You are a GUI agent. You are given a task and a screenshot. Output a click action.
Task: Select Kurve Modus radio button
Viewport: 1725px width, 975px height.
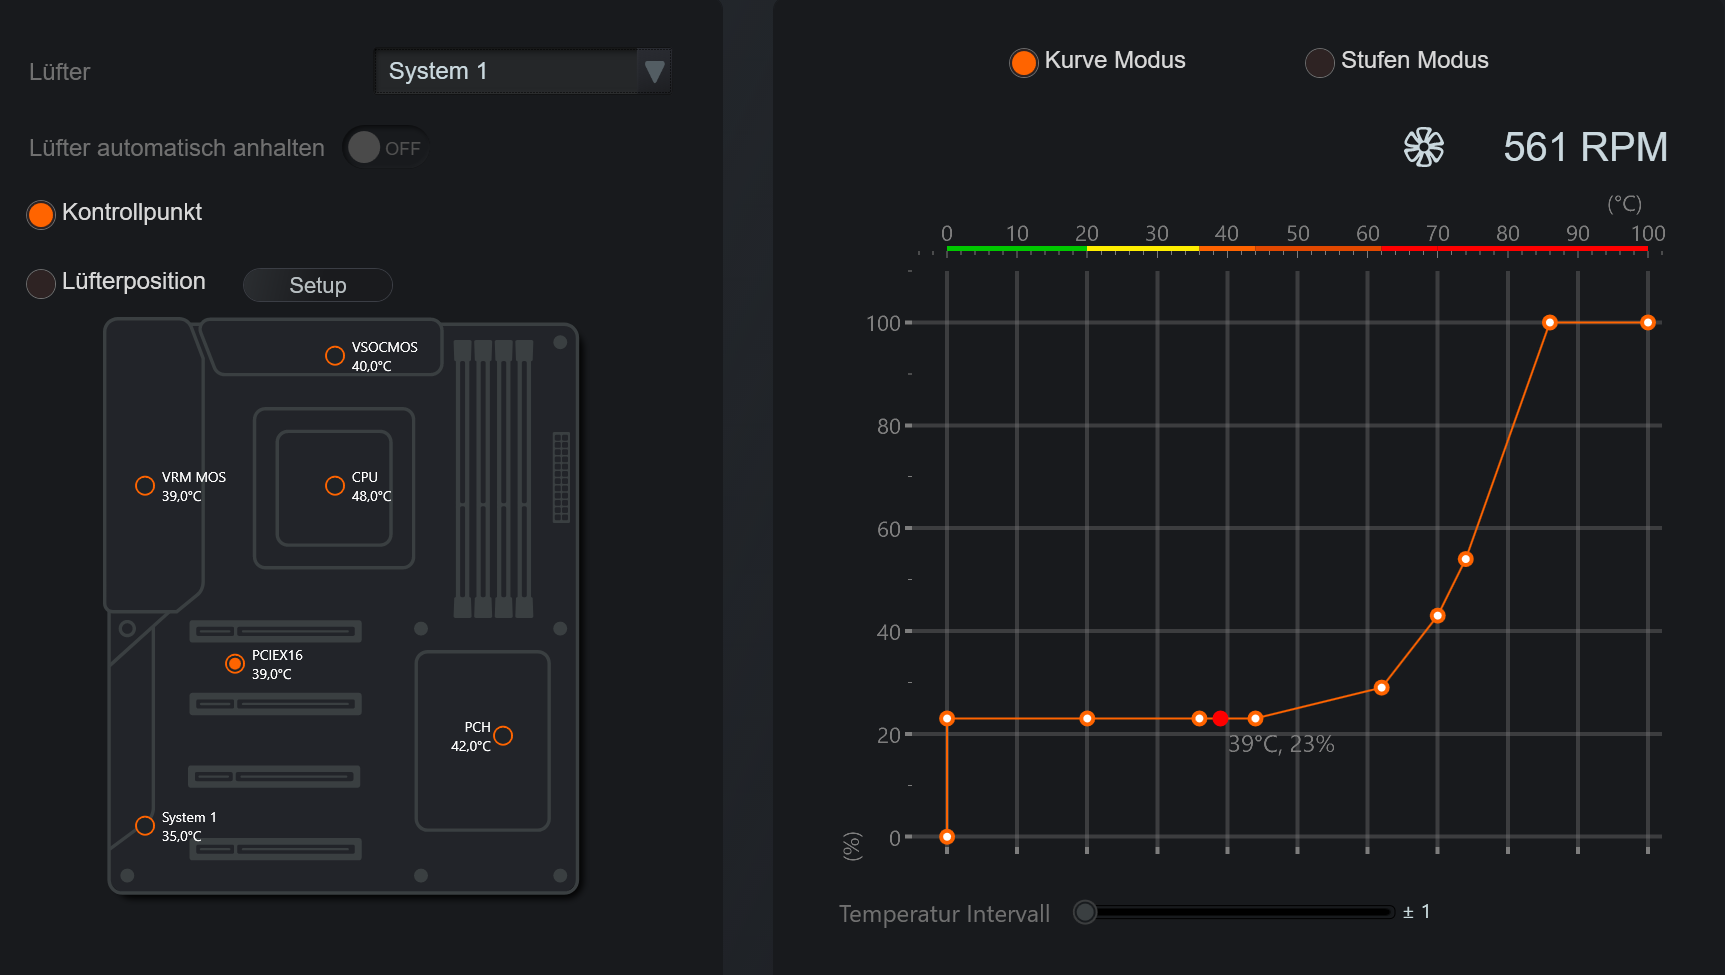[1023, 62]
